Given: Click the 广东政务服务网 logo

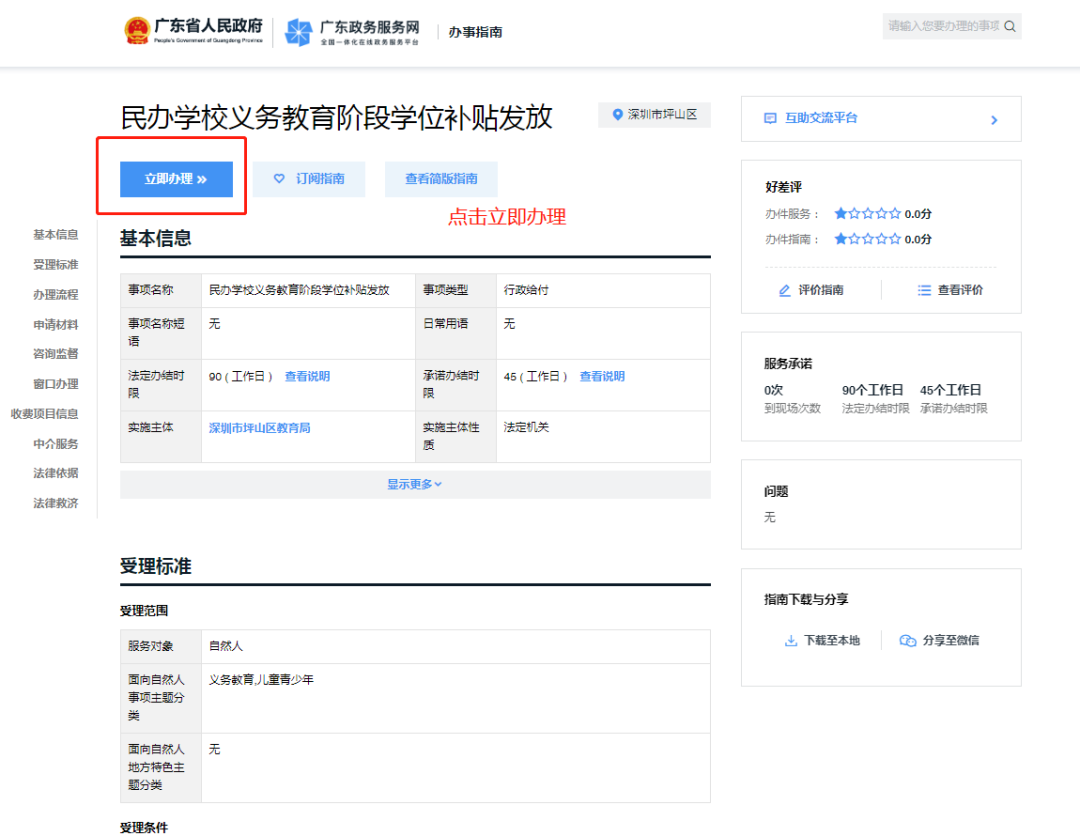Looking at the screenshot, I should [352, 31].
